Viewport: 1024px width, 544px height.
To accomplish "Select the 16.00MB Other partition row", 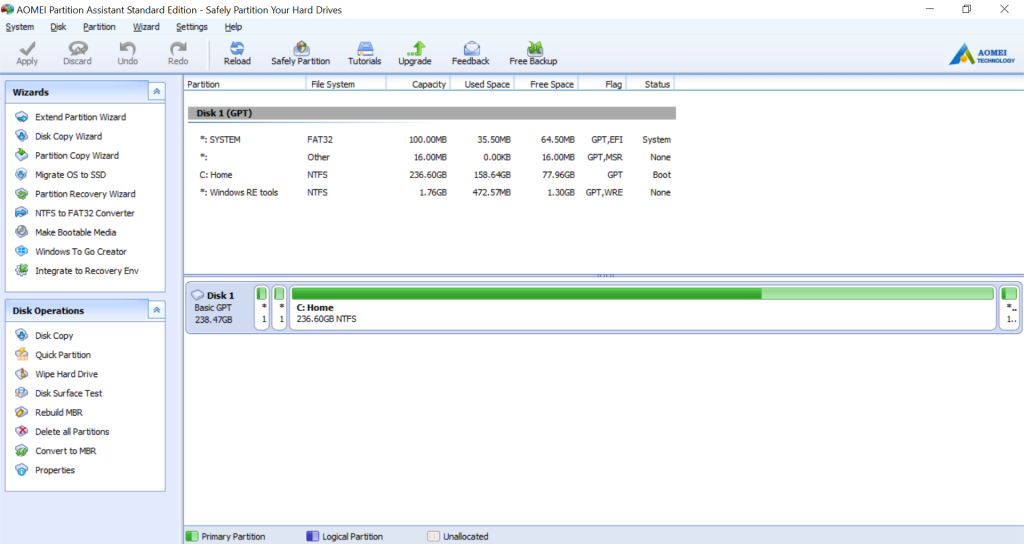I will click(432, 157).
